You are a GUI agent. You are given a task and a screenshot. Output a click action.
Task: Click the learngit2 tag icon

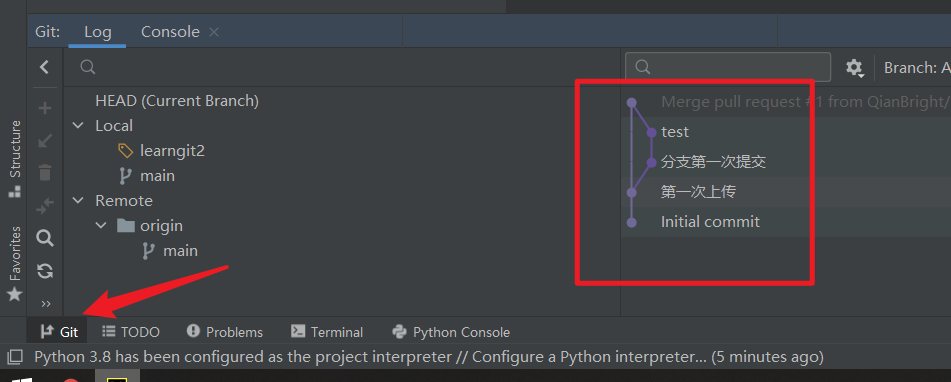click(x=125, y=150)
